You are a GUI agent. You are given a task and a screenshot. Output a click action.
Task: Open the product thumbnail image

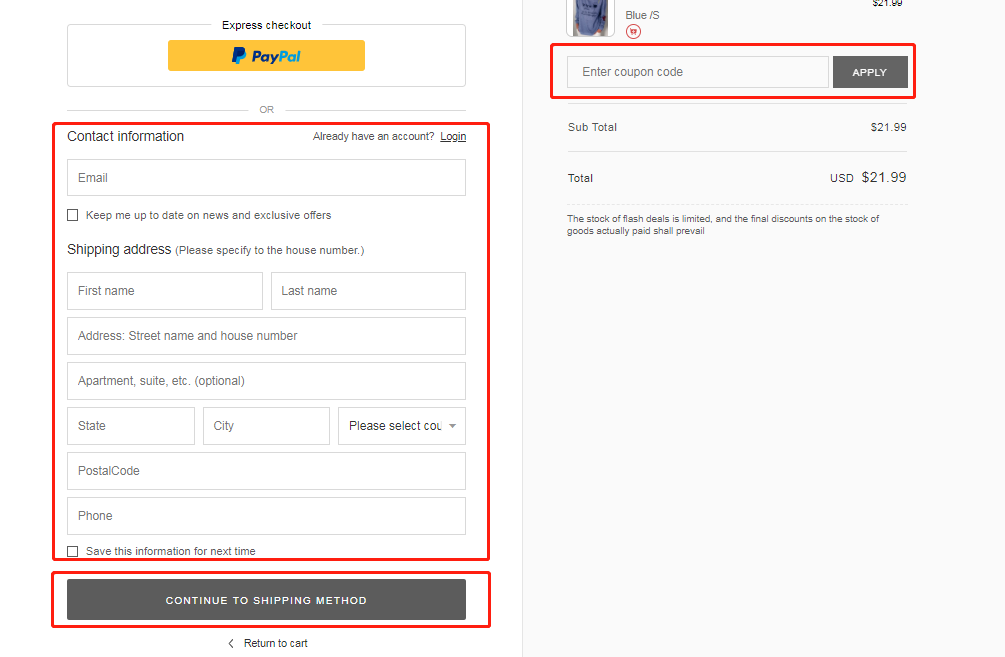(x=590, y=17)
